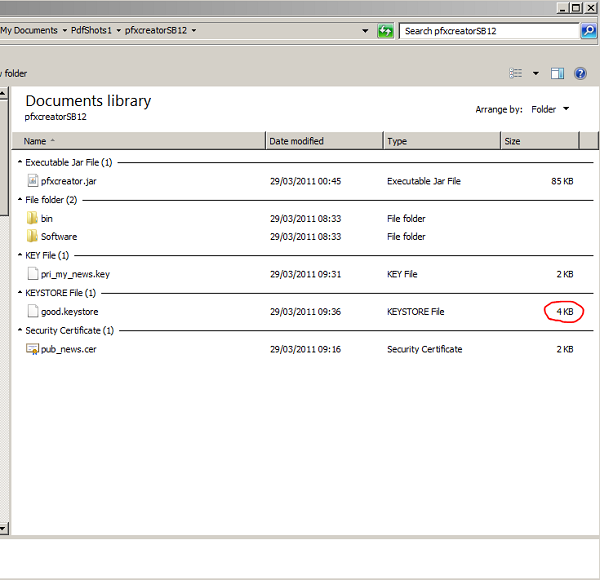Maximize the Explorer window
The image size is (600, 580).
tap(576, 8)
